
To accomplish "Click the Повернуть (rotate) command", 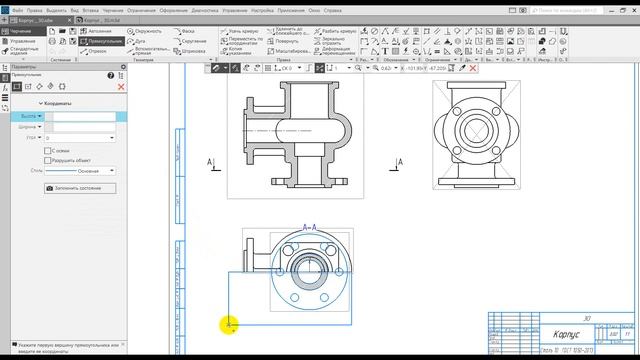I will click(x=283, y=41).
